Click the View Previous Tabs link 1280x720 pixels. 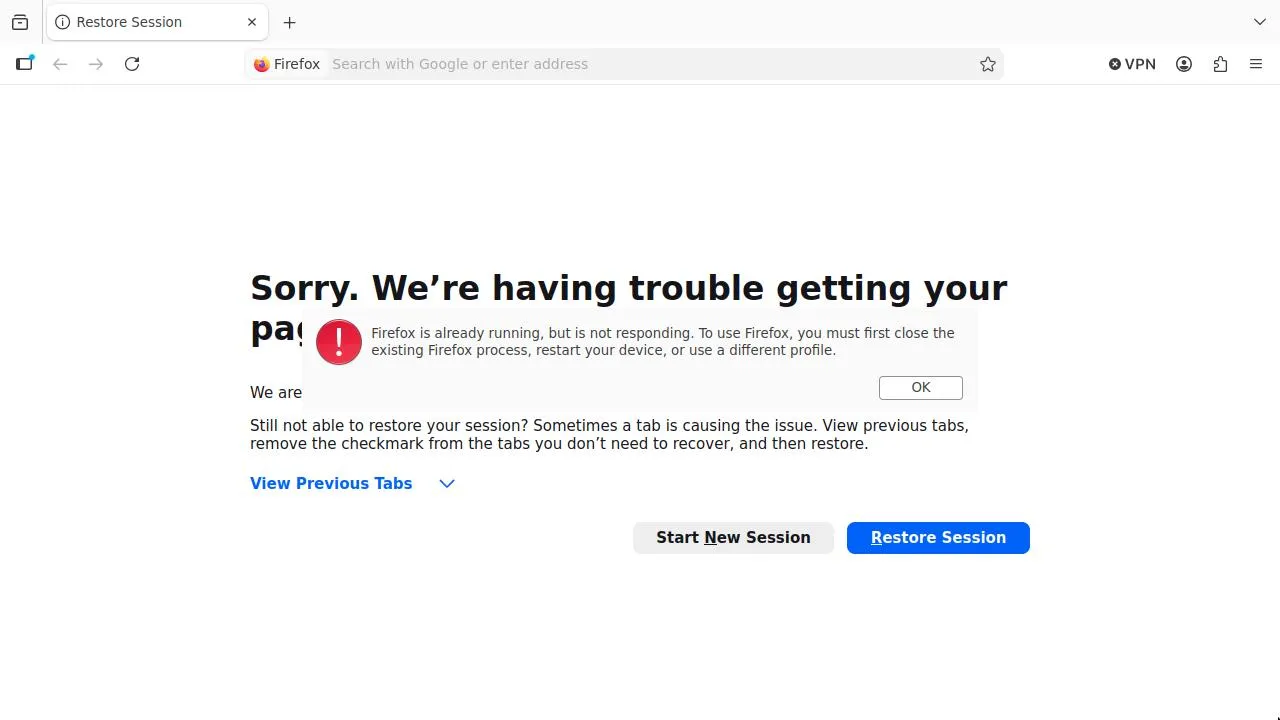pyautogui.click(x=331, y=484)
